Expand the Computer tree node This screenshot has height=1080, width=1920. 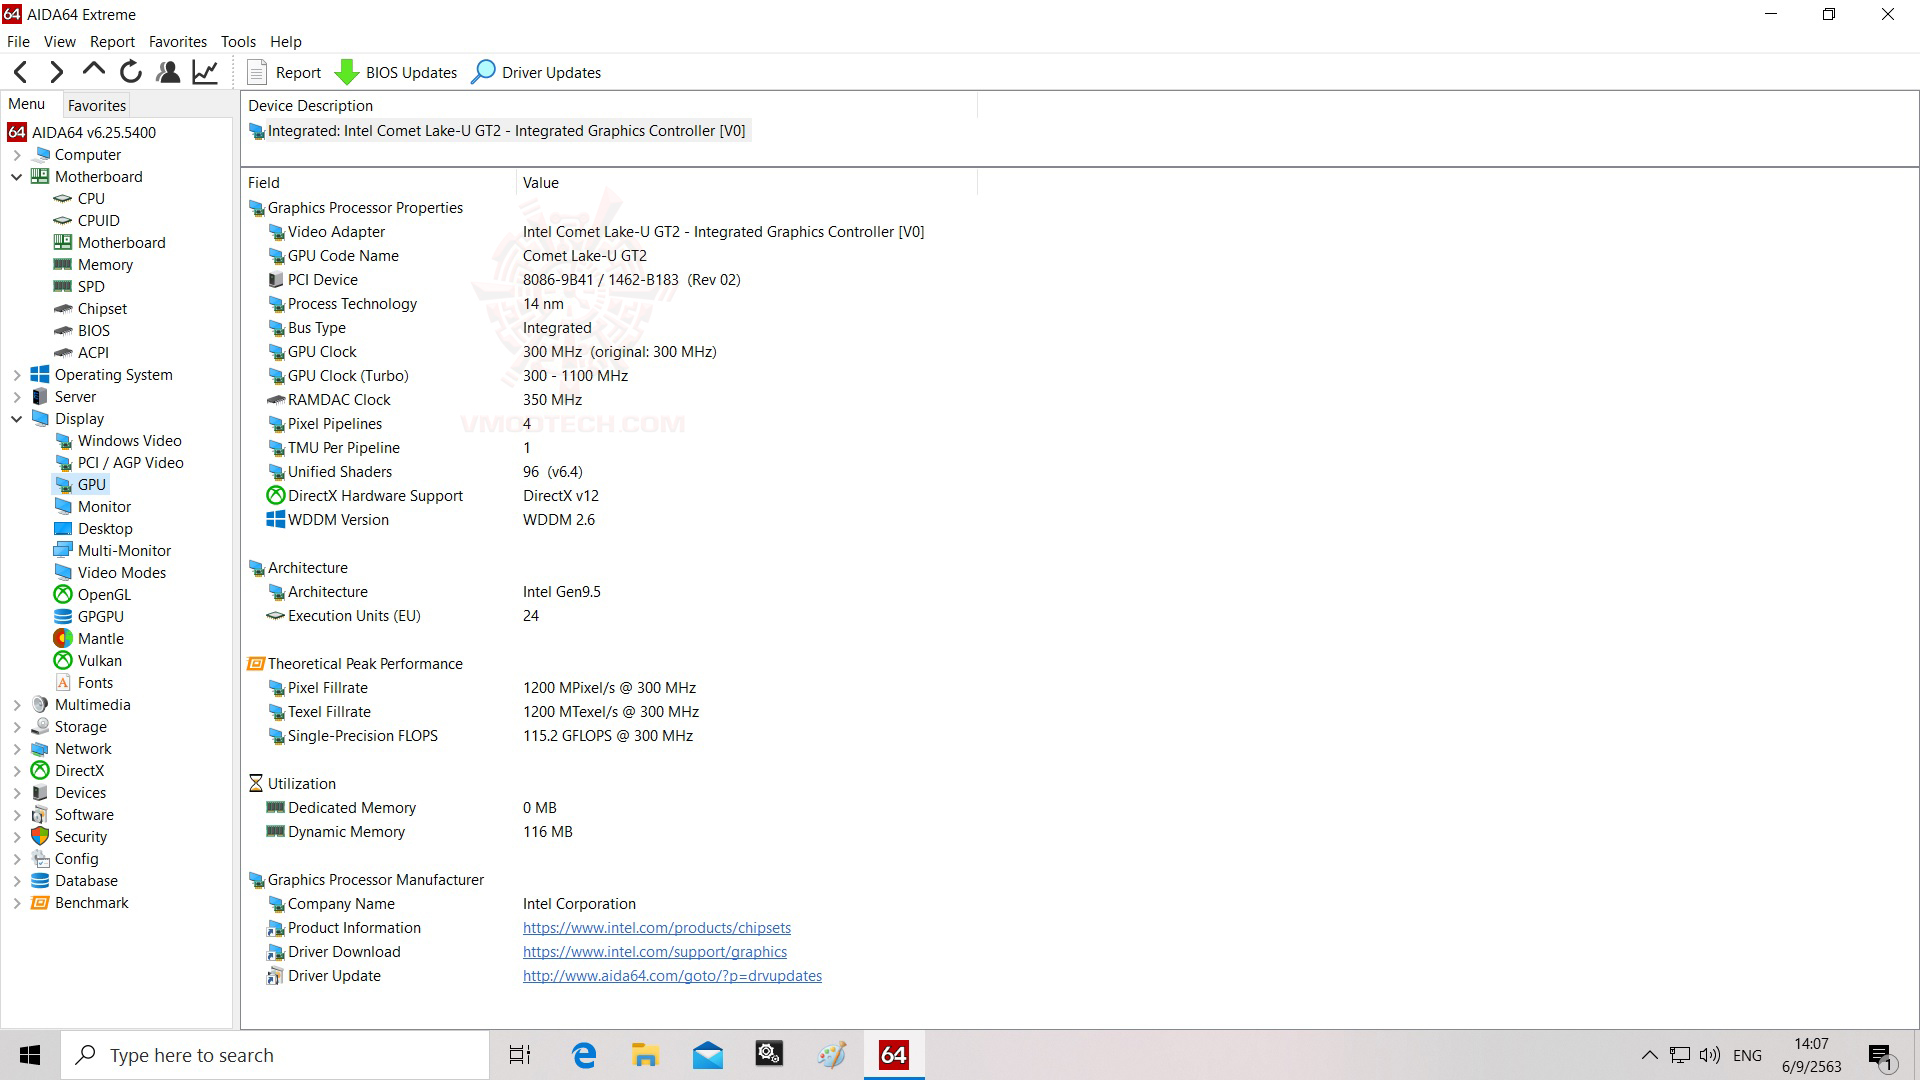click(17, 155)
